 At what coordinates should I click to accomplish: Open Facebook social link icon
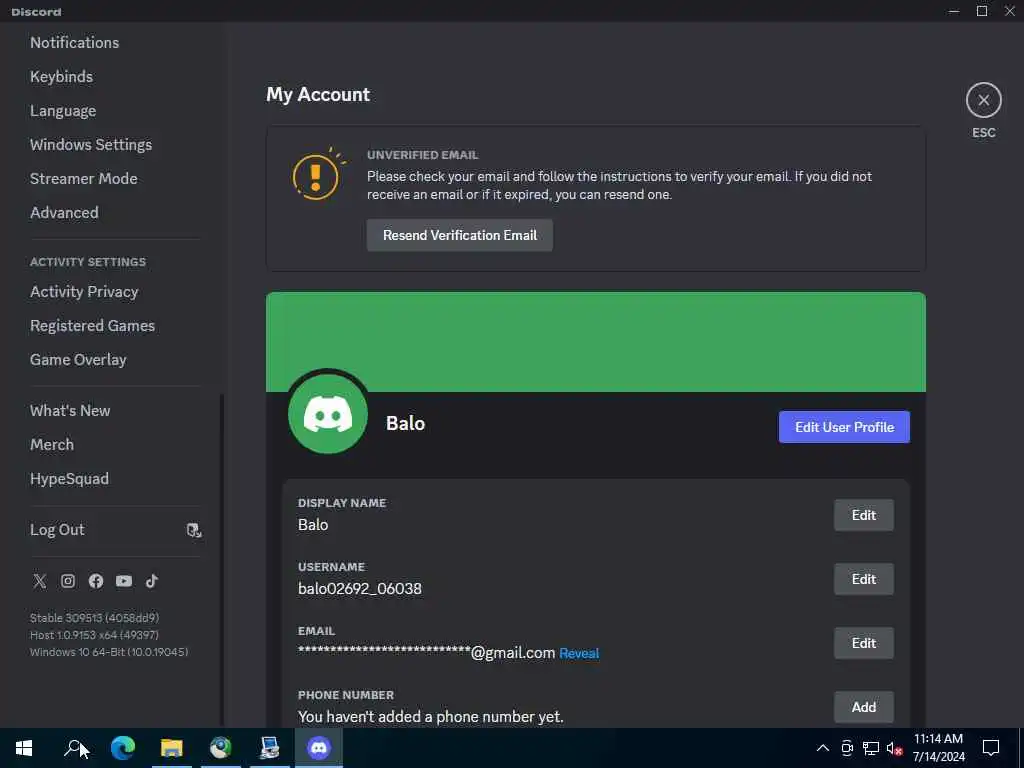coord(96,581)
